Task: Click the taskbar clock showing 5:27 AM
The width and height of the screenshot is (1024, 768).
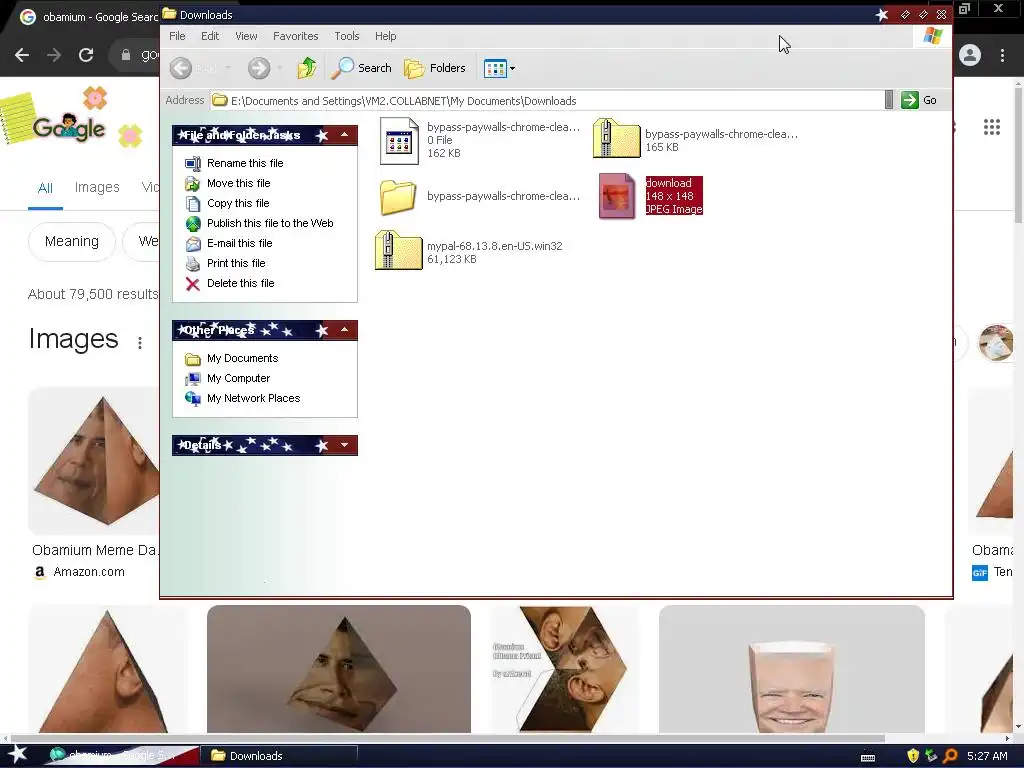Action: coord(987,756)
